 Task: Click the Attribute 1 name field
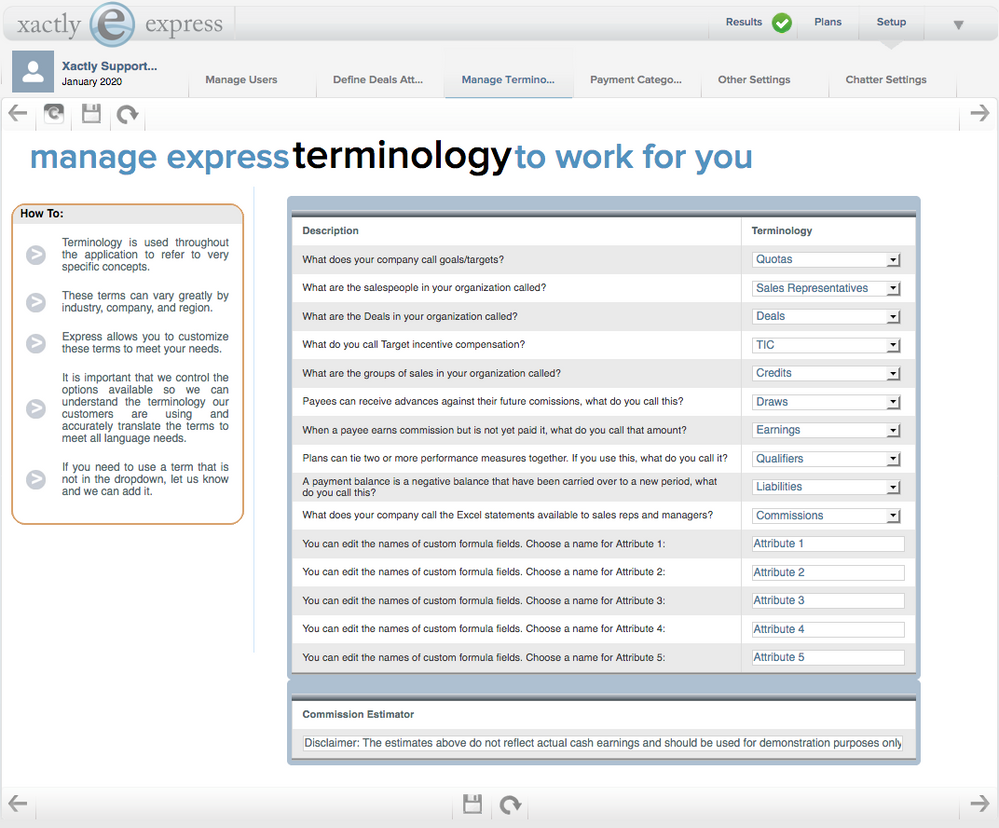(x=828, y=544)
